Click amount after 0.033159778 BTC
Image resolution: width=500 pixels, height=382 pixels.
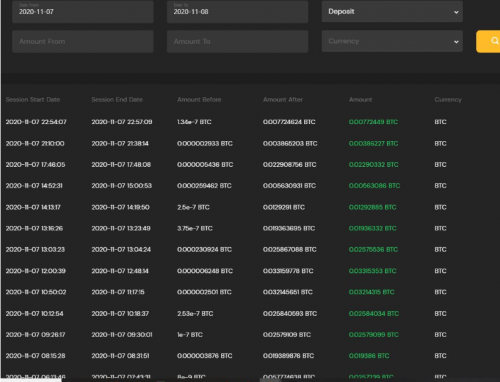[288, 271]
